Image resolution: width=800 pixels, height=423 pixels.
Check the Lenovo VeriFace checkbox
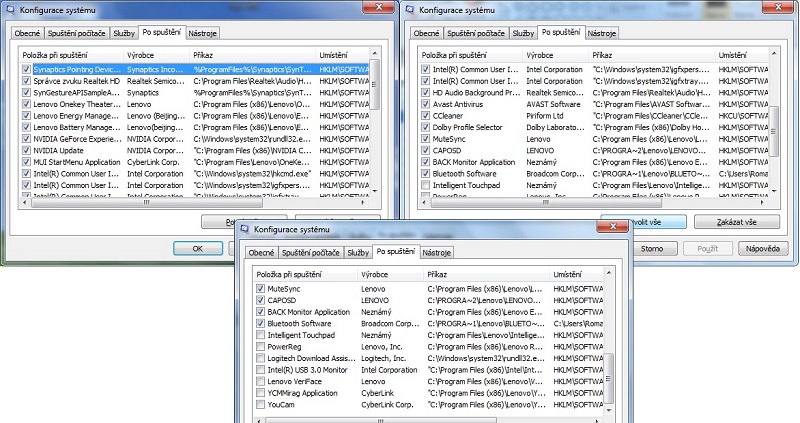pyautogui.click(x=260, y=381)
